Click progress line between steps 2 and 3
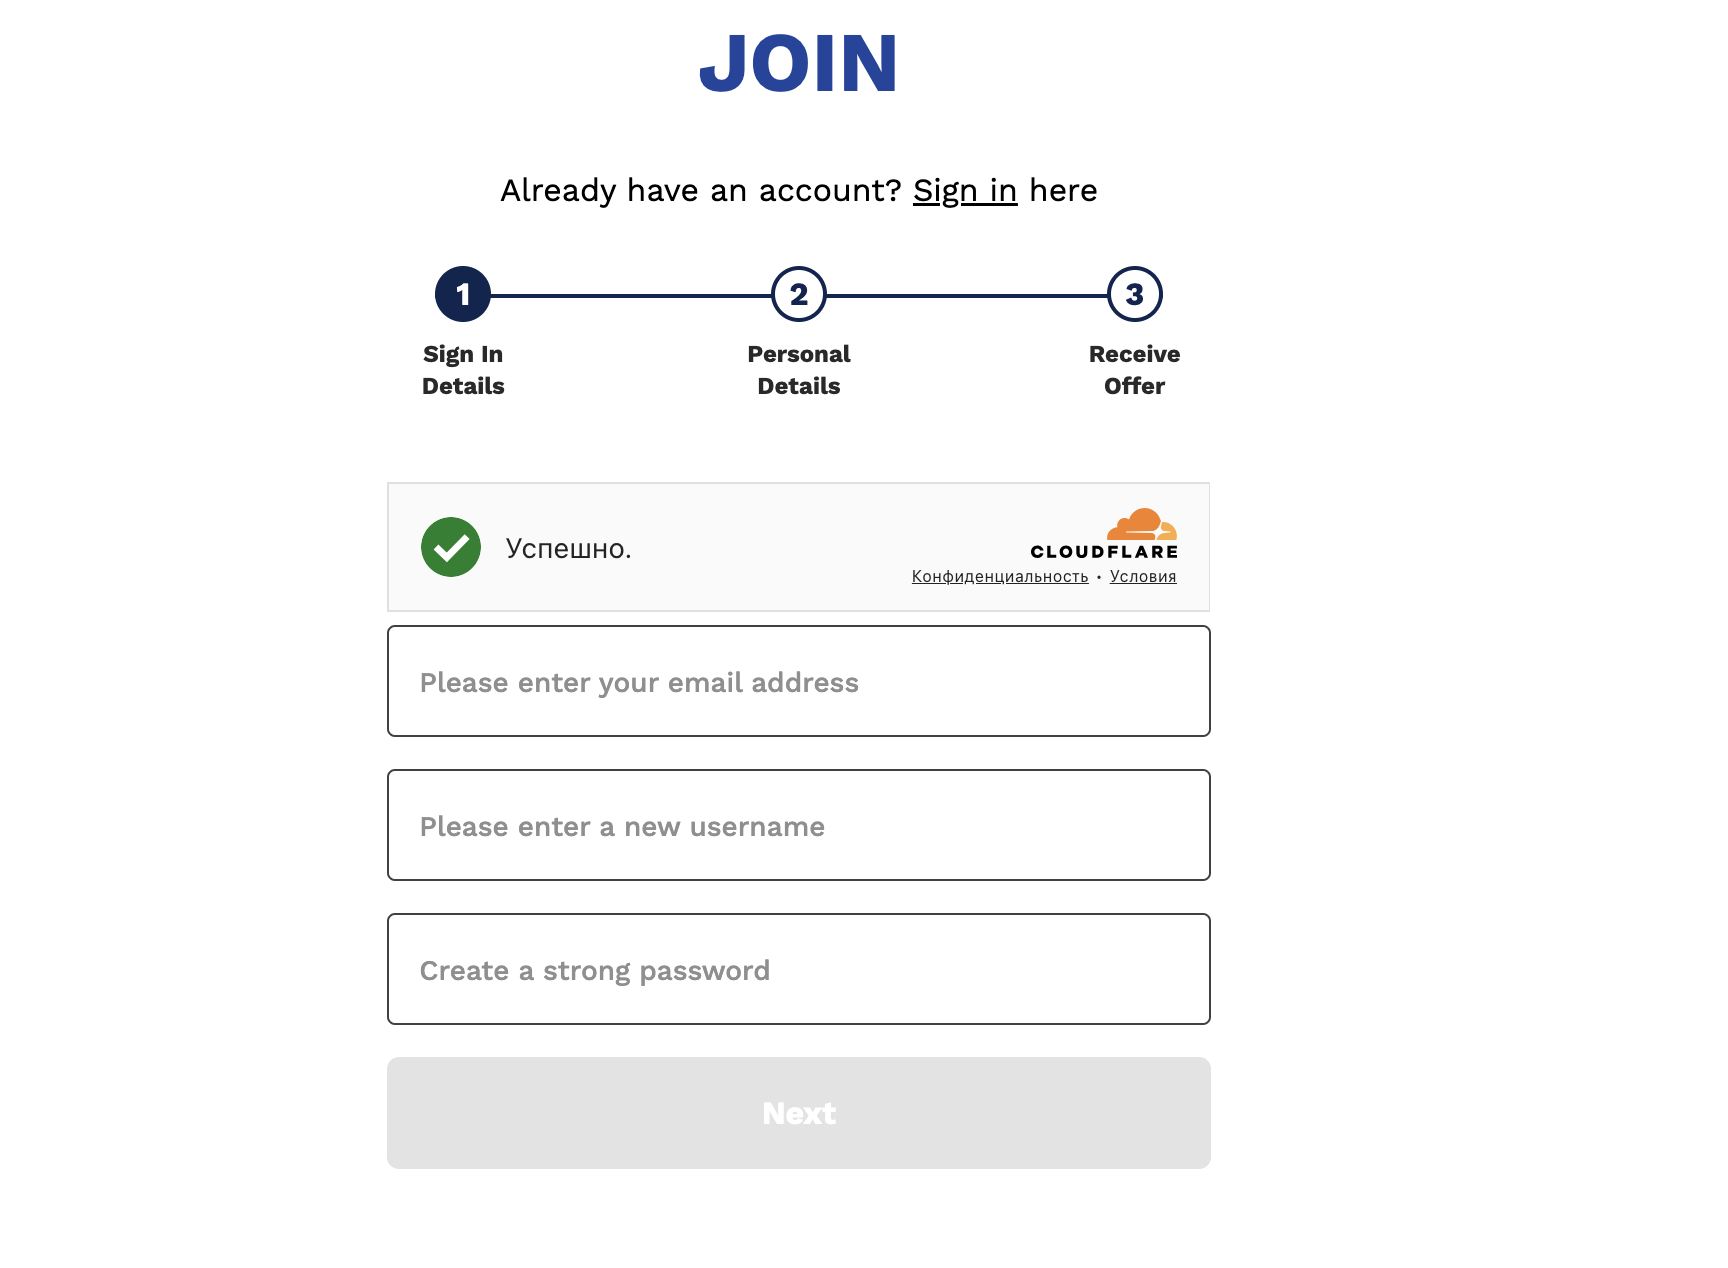This screenshot has height=1268, width=1728. [967, 295]
